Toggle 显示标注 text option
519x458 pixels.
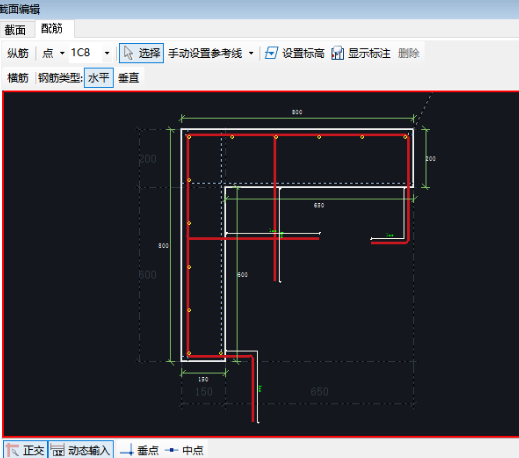coord(369,53)
